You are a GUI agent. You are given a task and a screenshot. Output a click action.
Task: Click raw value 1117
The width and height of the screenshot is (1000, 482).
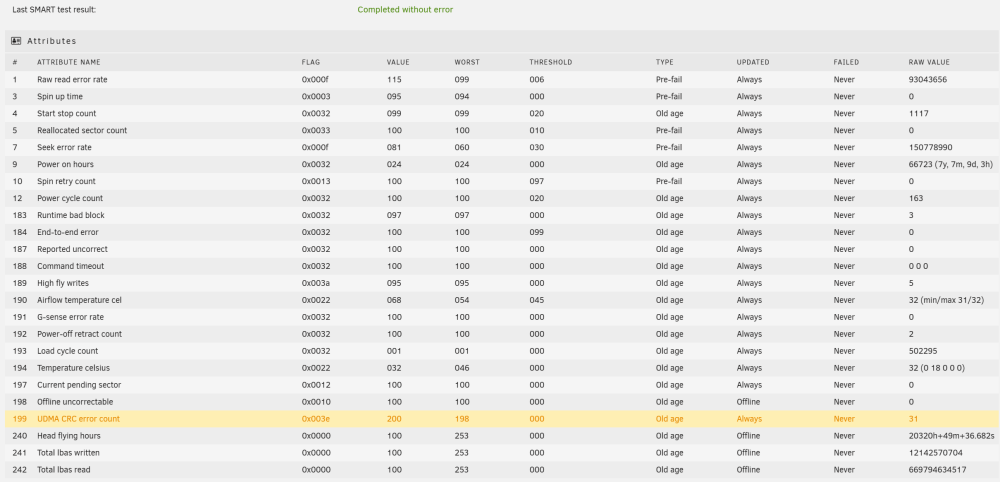tap(918, 113)
